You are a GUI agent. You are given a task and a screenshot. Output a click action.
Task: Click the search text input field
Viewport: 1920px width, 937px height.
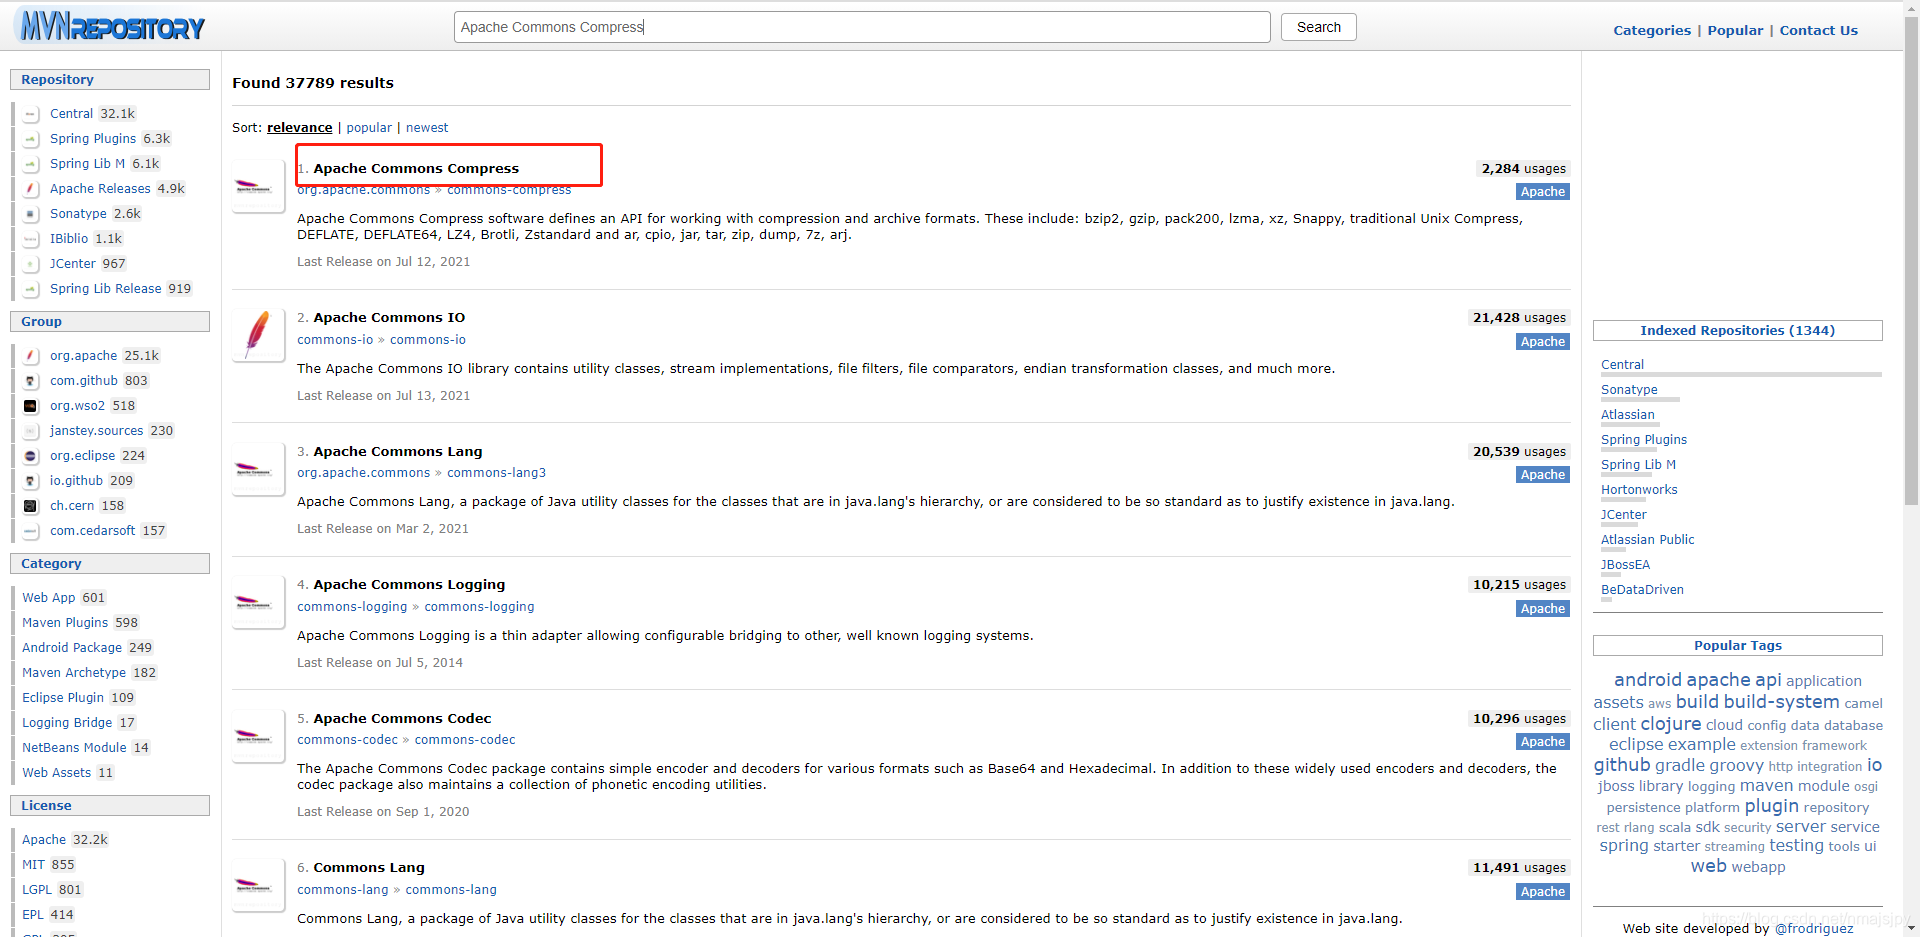(x=862, y=27)
